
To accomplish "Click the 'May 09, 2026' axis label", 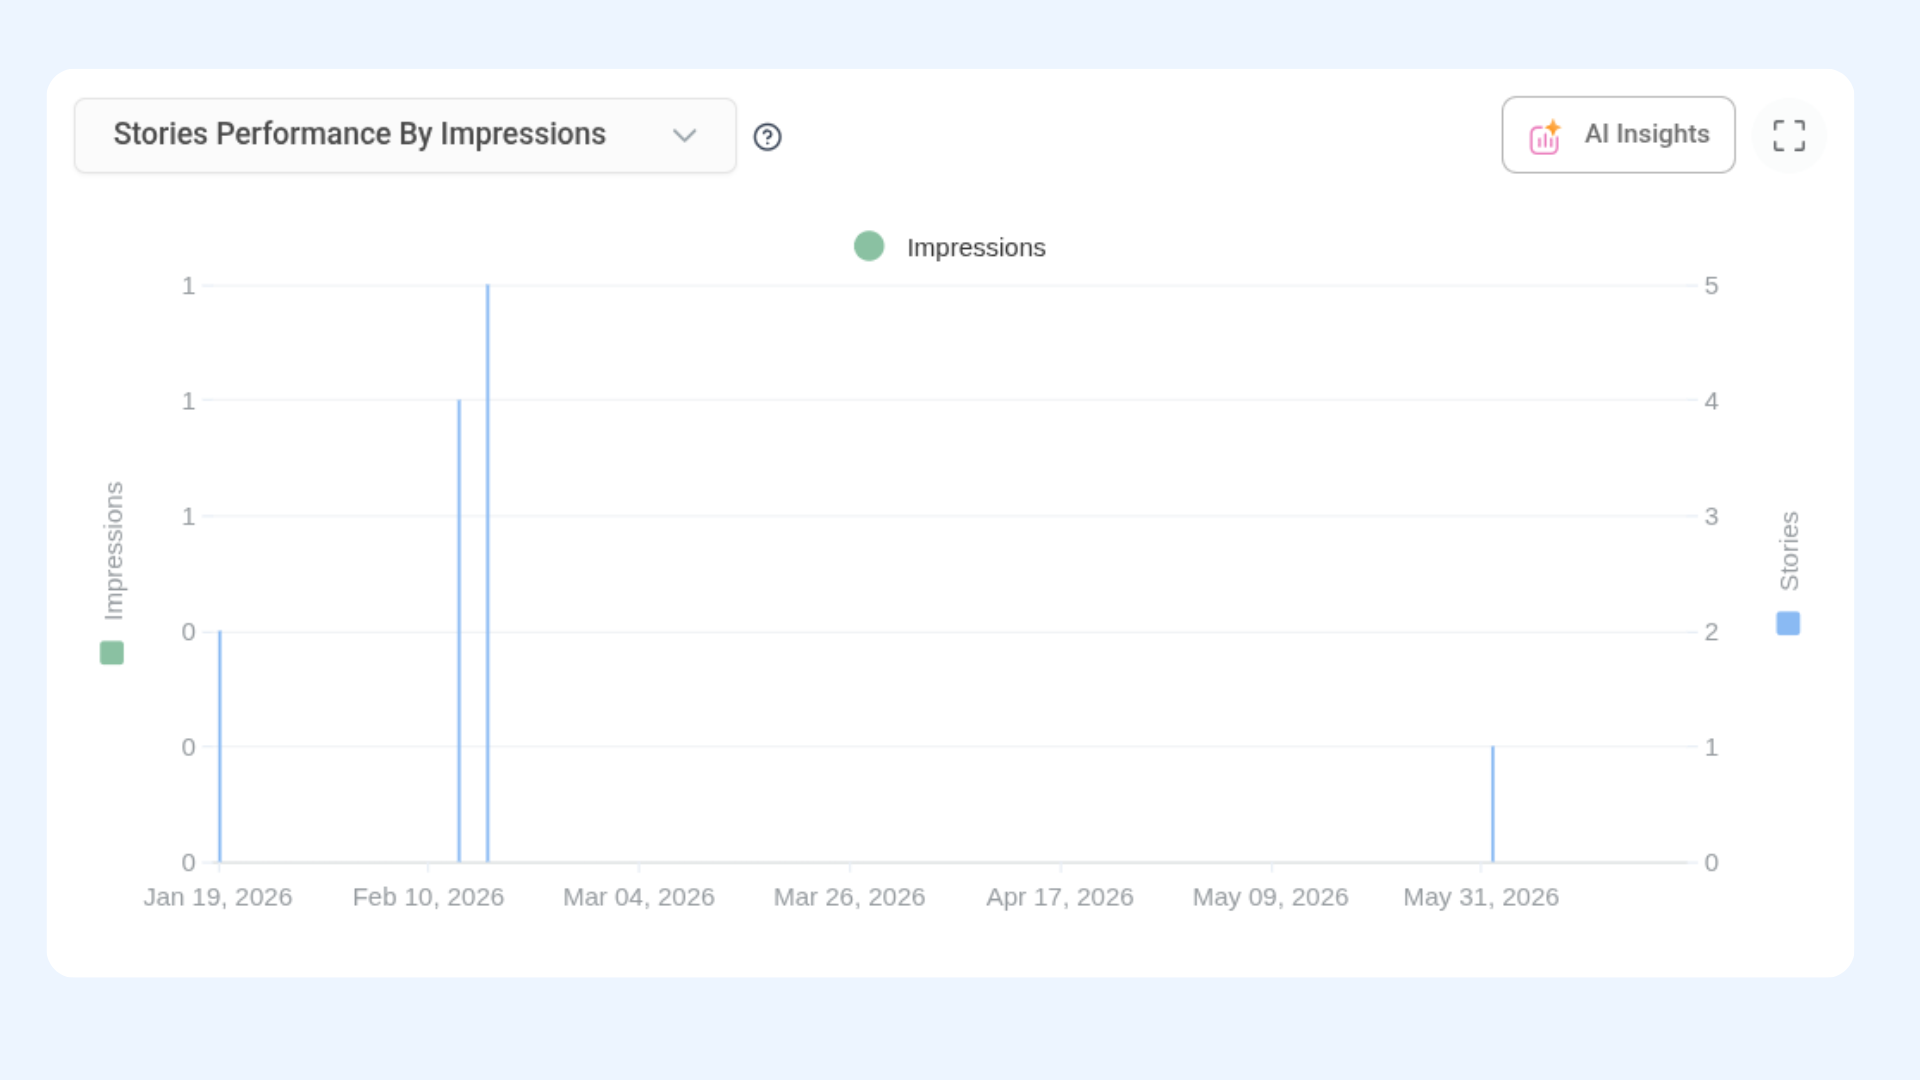I will point(1271,897).
